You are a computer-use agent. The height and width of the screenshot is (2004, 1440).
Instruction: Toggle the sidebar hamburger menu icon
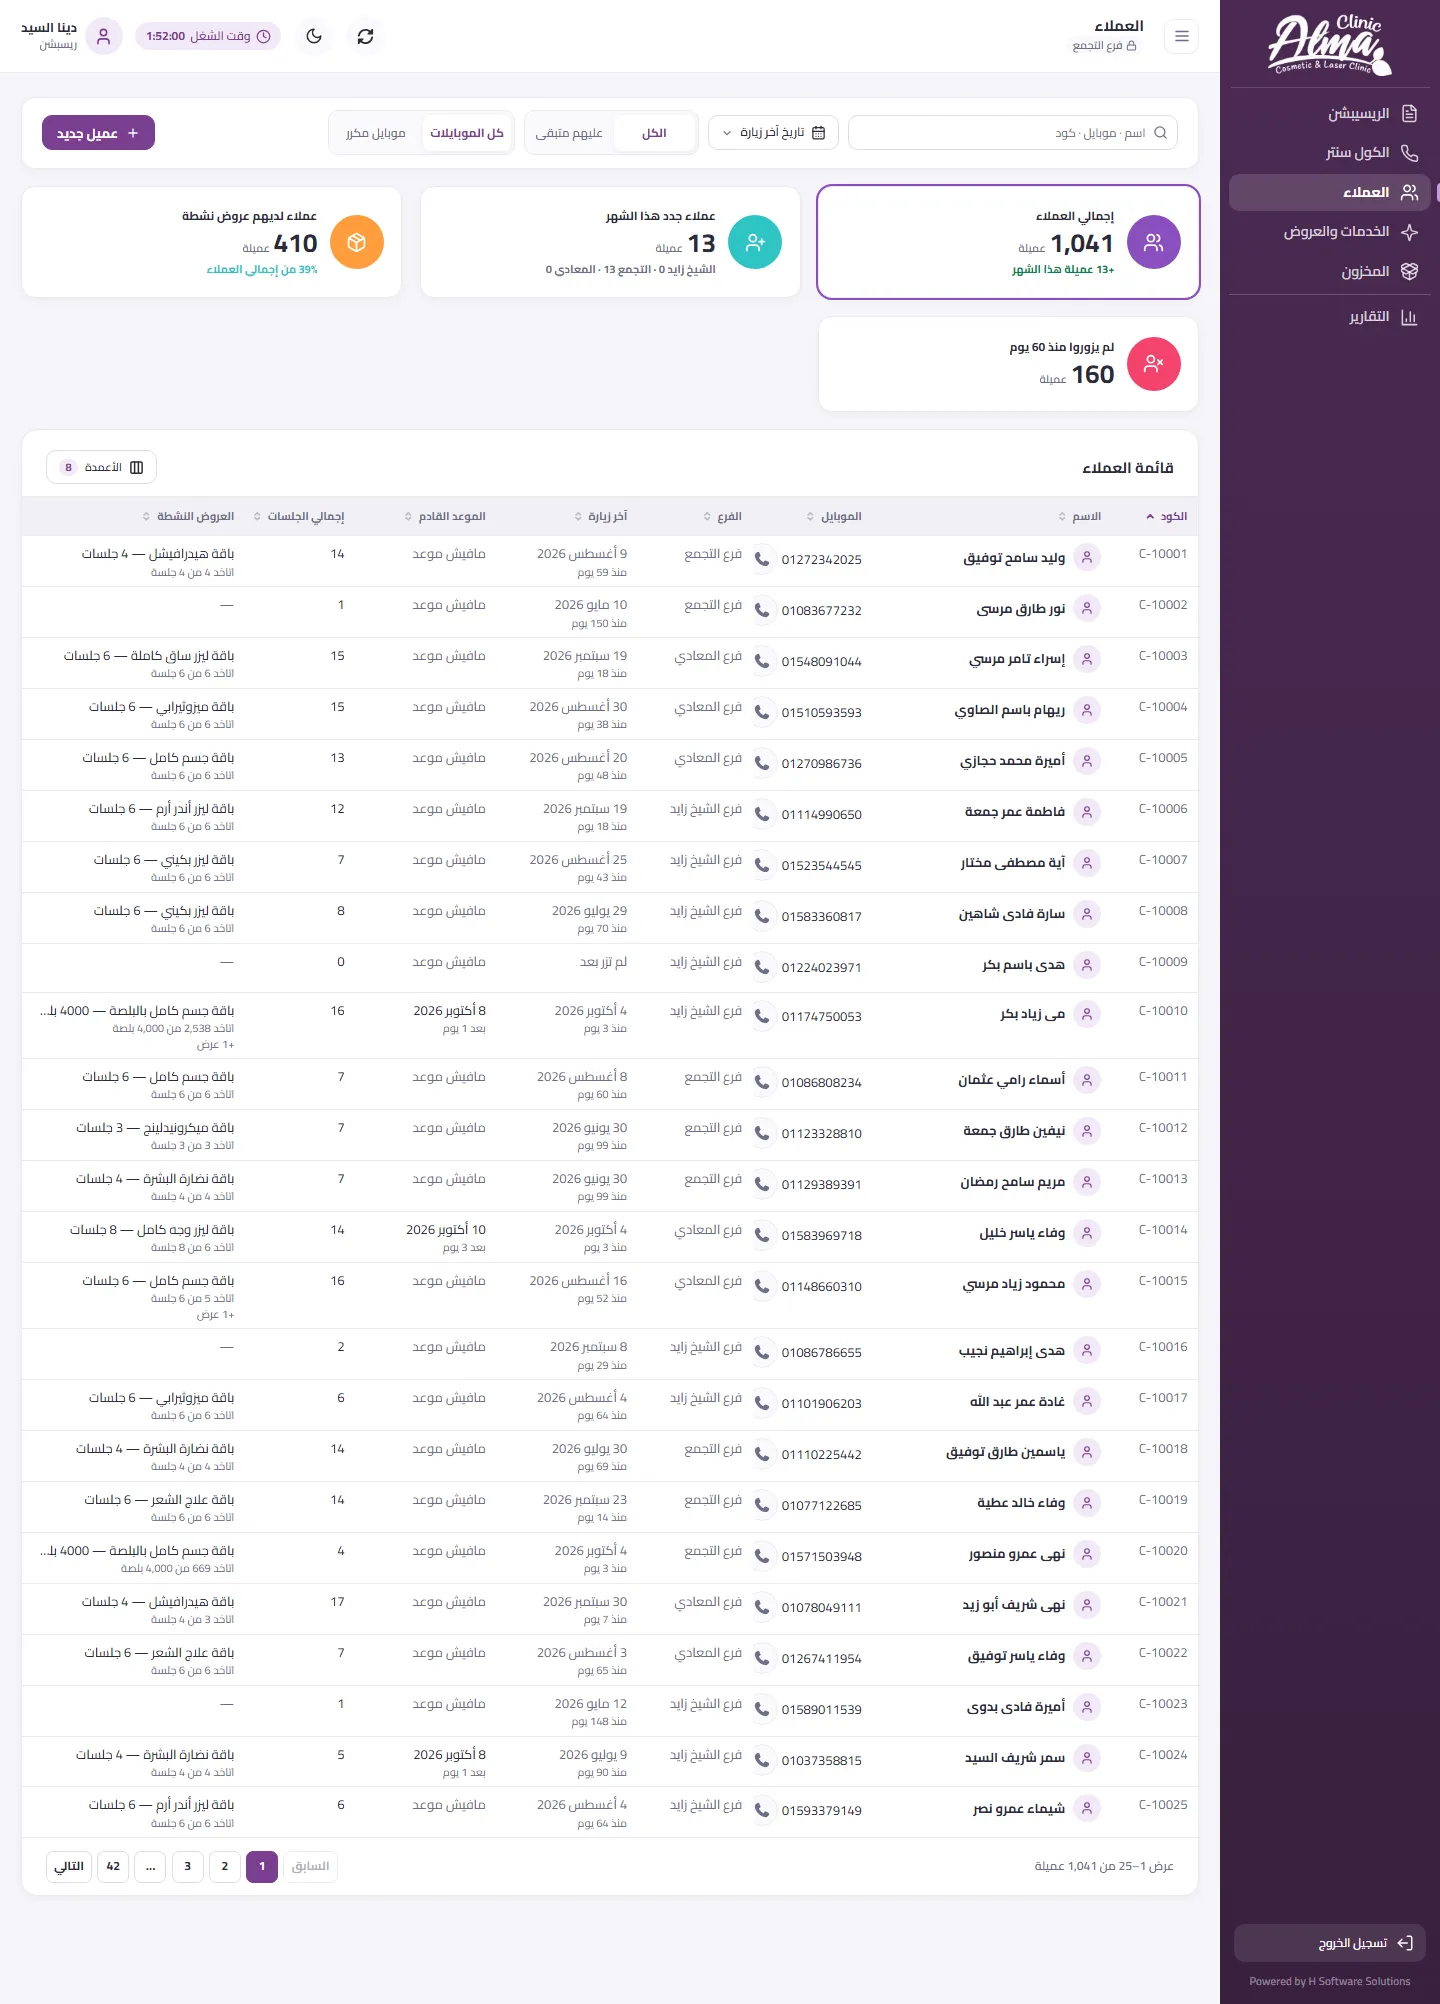(x=1182, y=36)
